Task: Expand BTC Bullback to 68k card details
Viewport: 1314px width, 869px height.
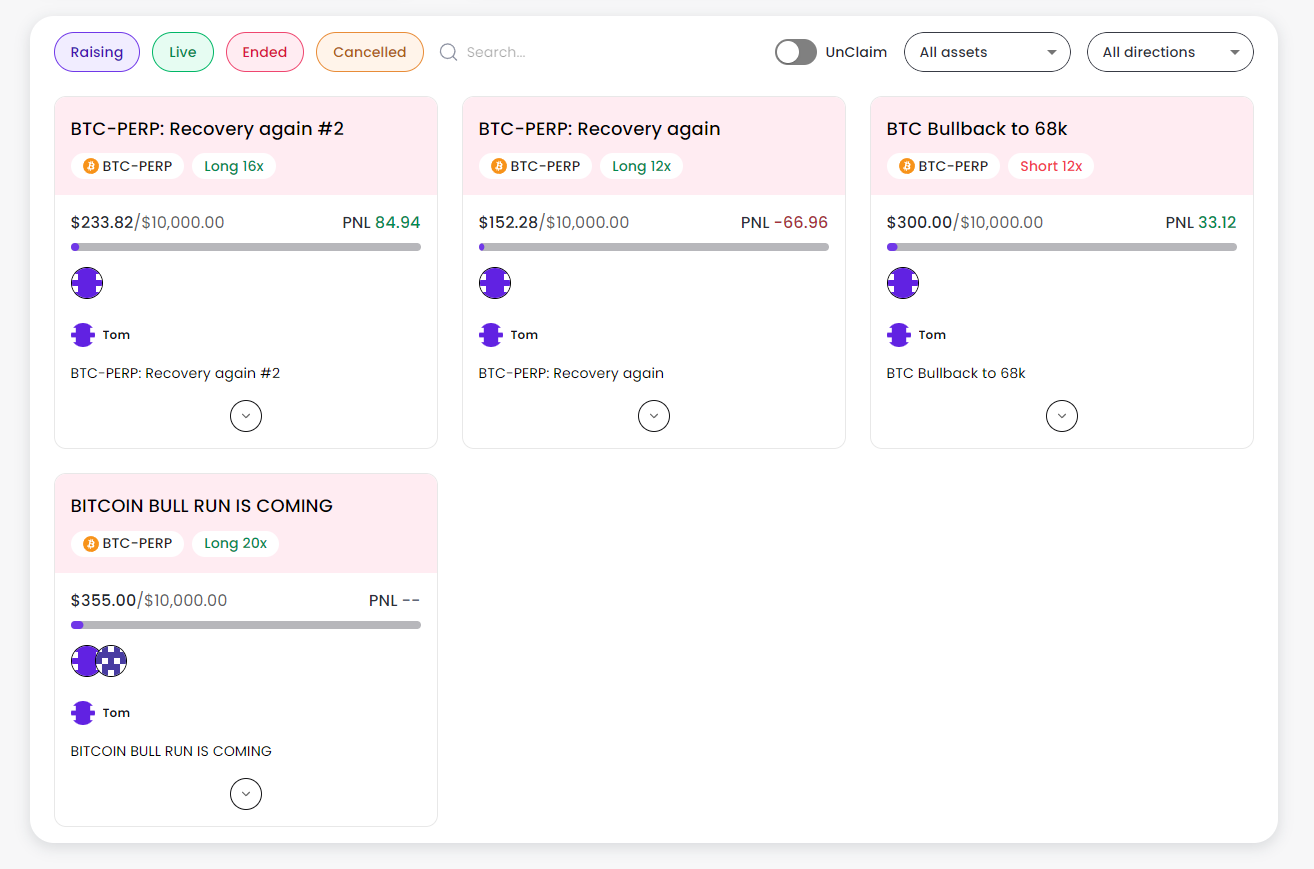Action: point(1062,416)
